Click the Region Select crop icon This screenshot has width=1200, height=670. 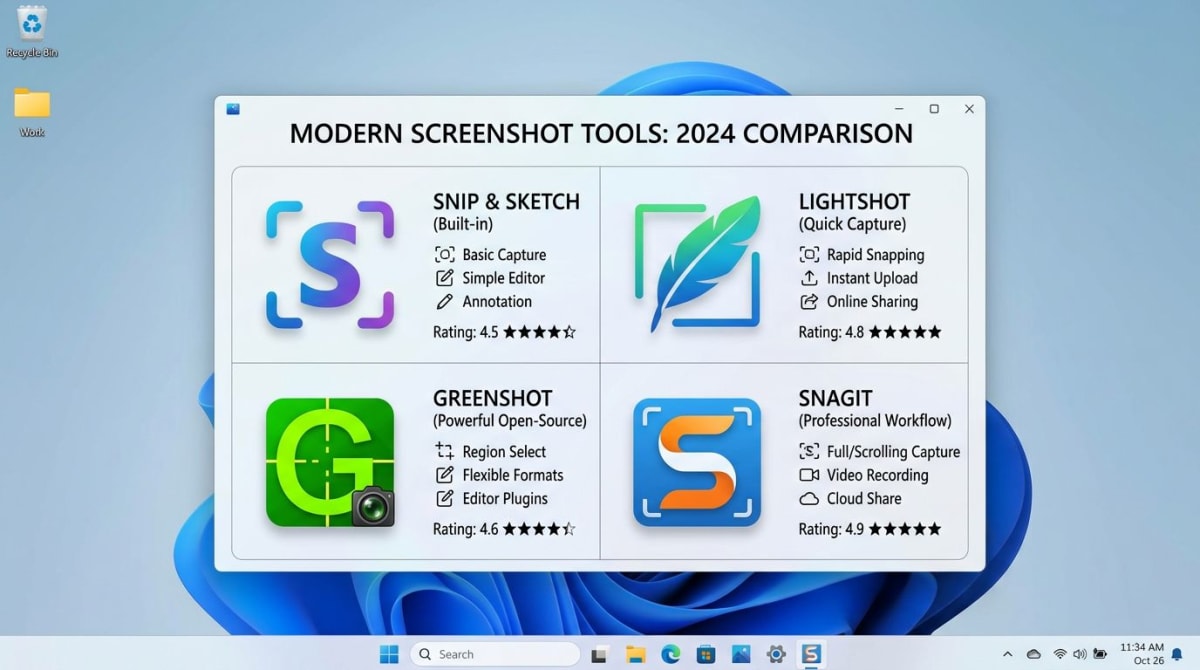pos(445,452)
